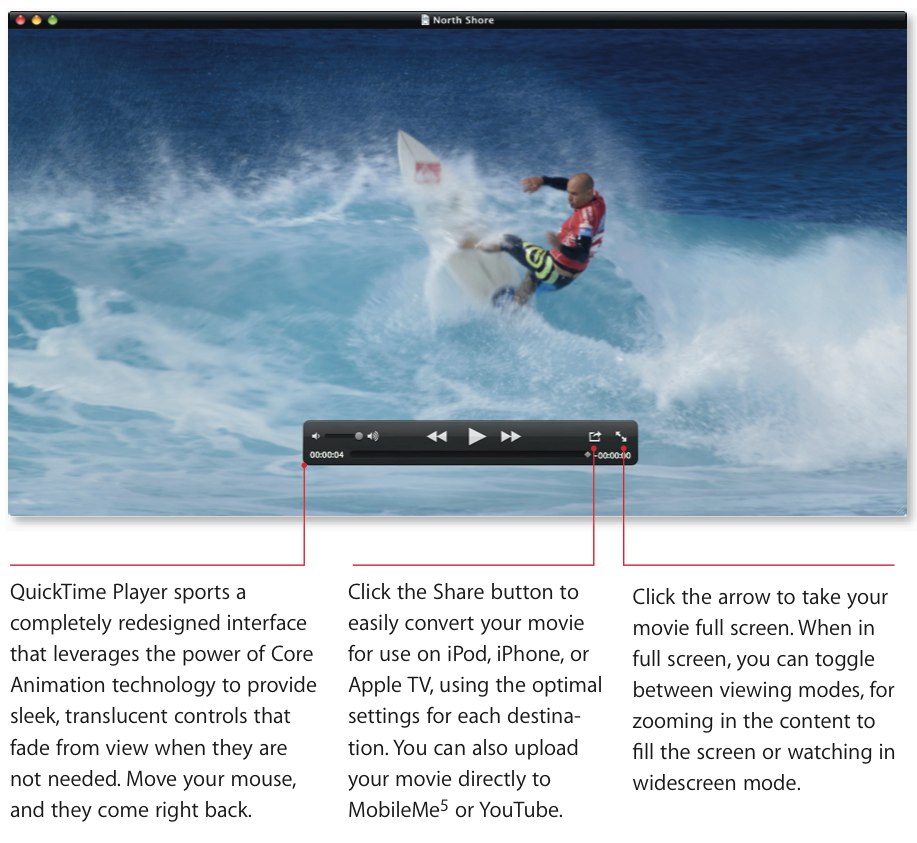Click the Play button in the controller
This screenshot has width=917, height=843.
click(x=477, y=436)
